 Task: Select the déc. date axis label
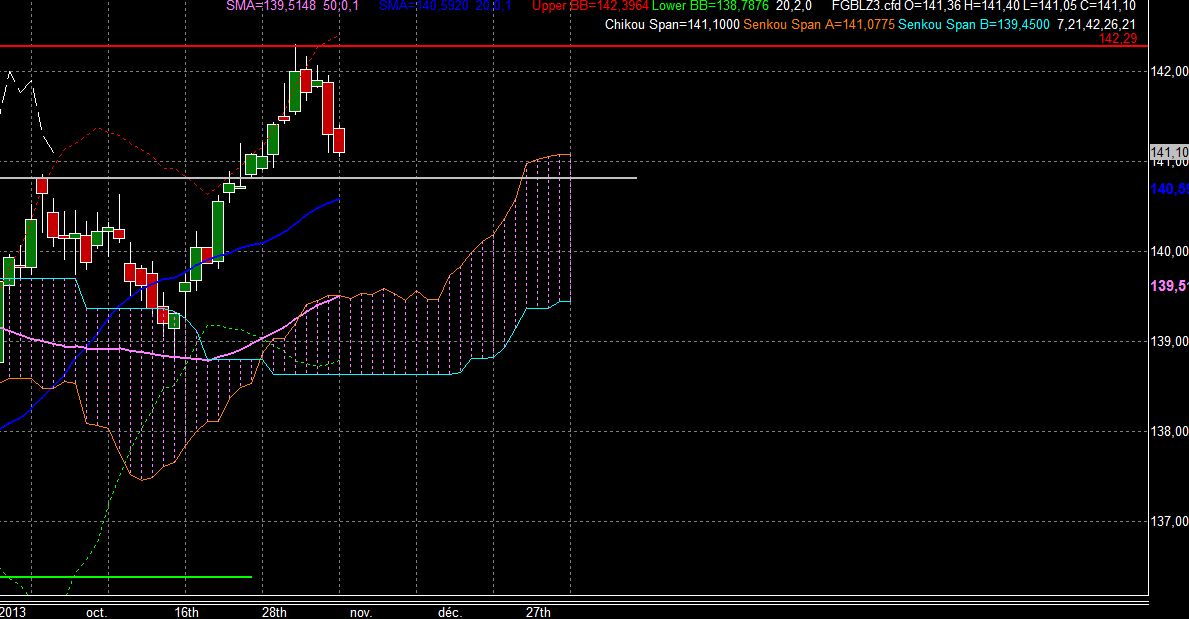point(450,612)
